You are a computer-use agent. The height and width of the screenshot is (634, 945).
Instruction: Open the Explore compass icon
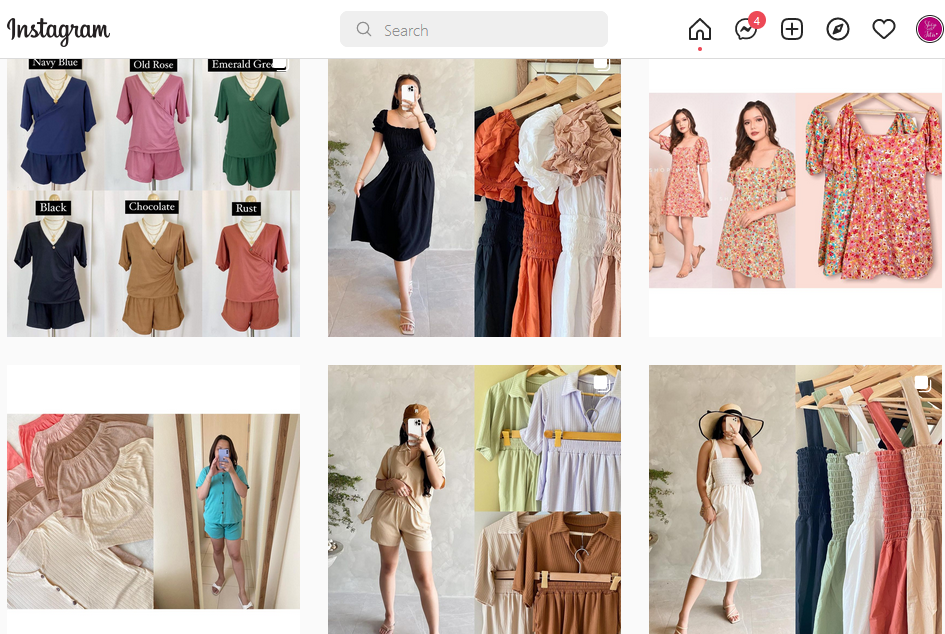[x=838, y=29]
